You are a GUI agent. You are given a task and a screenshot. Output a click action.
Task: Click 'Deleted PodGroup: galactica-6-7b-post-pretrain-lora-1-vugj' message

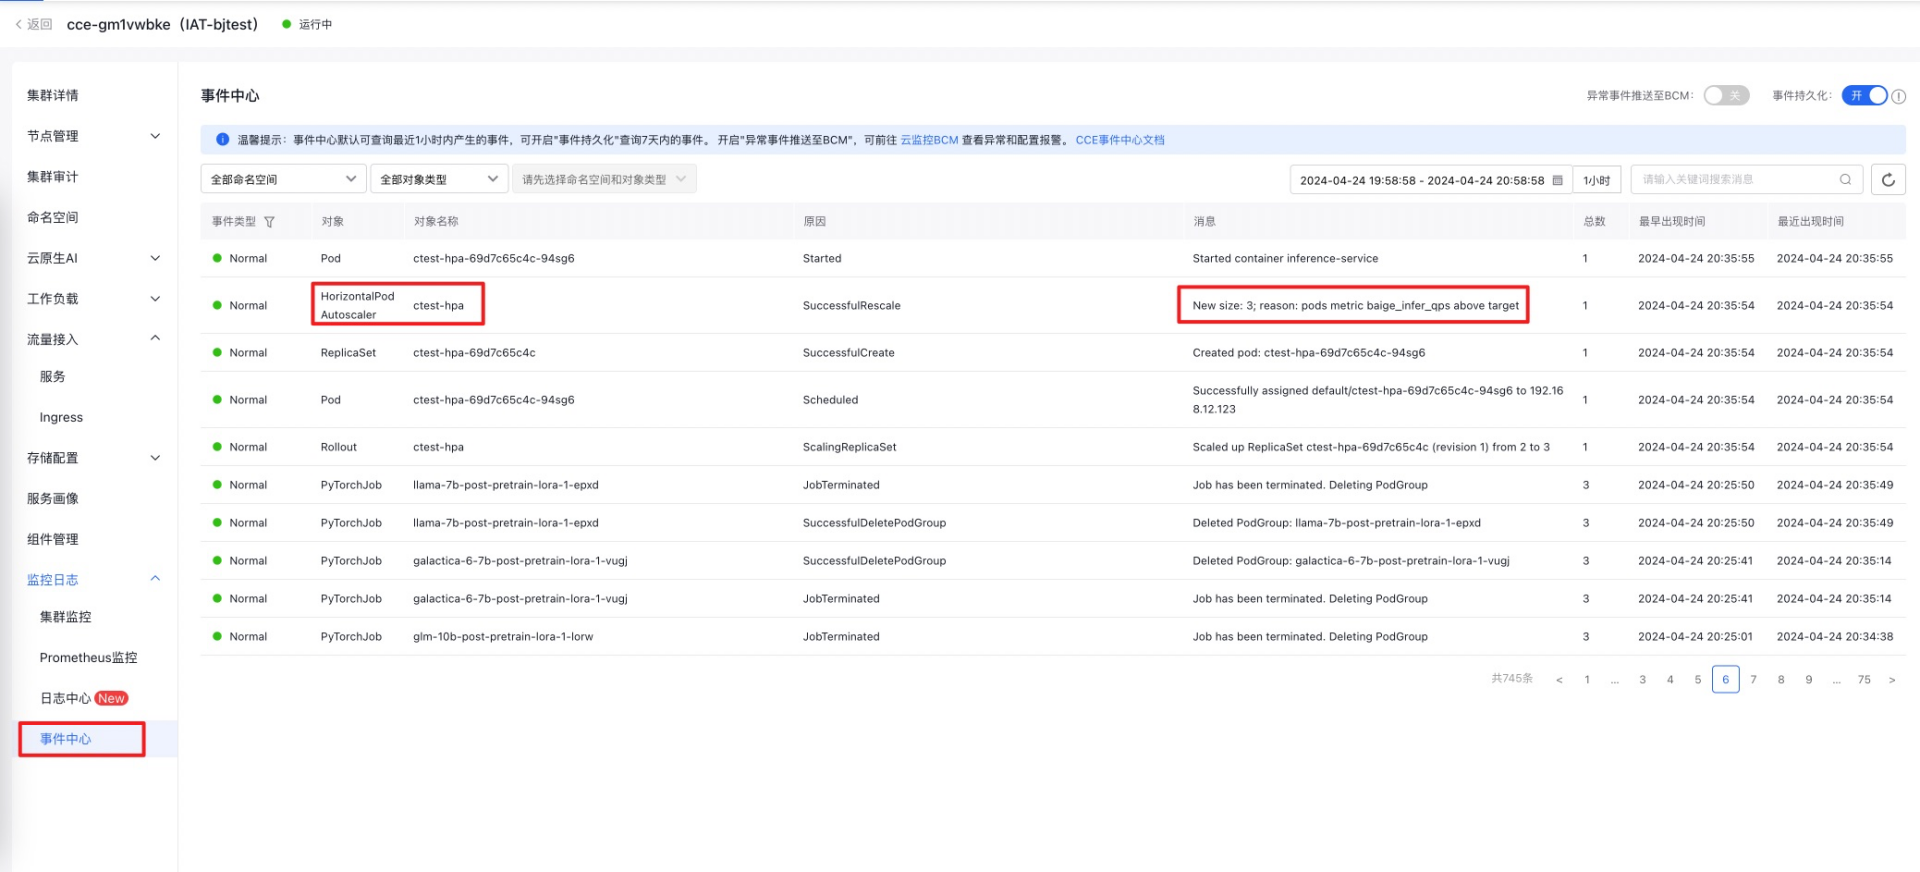[x=1351, y=561]
